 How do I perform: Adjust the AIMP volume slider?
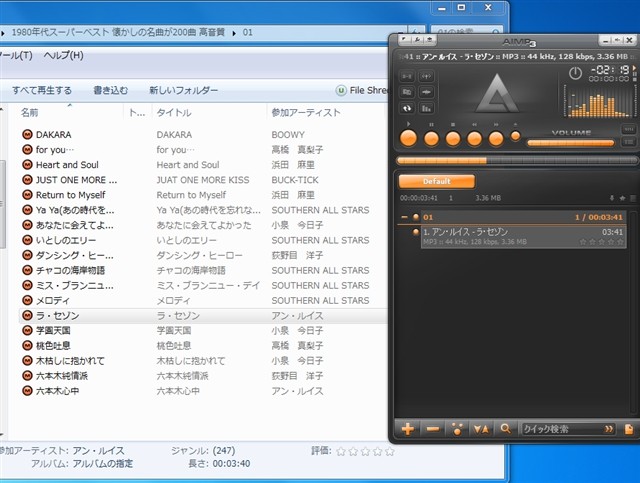point(571,143)
